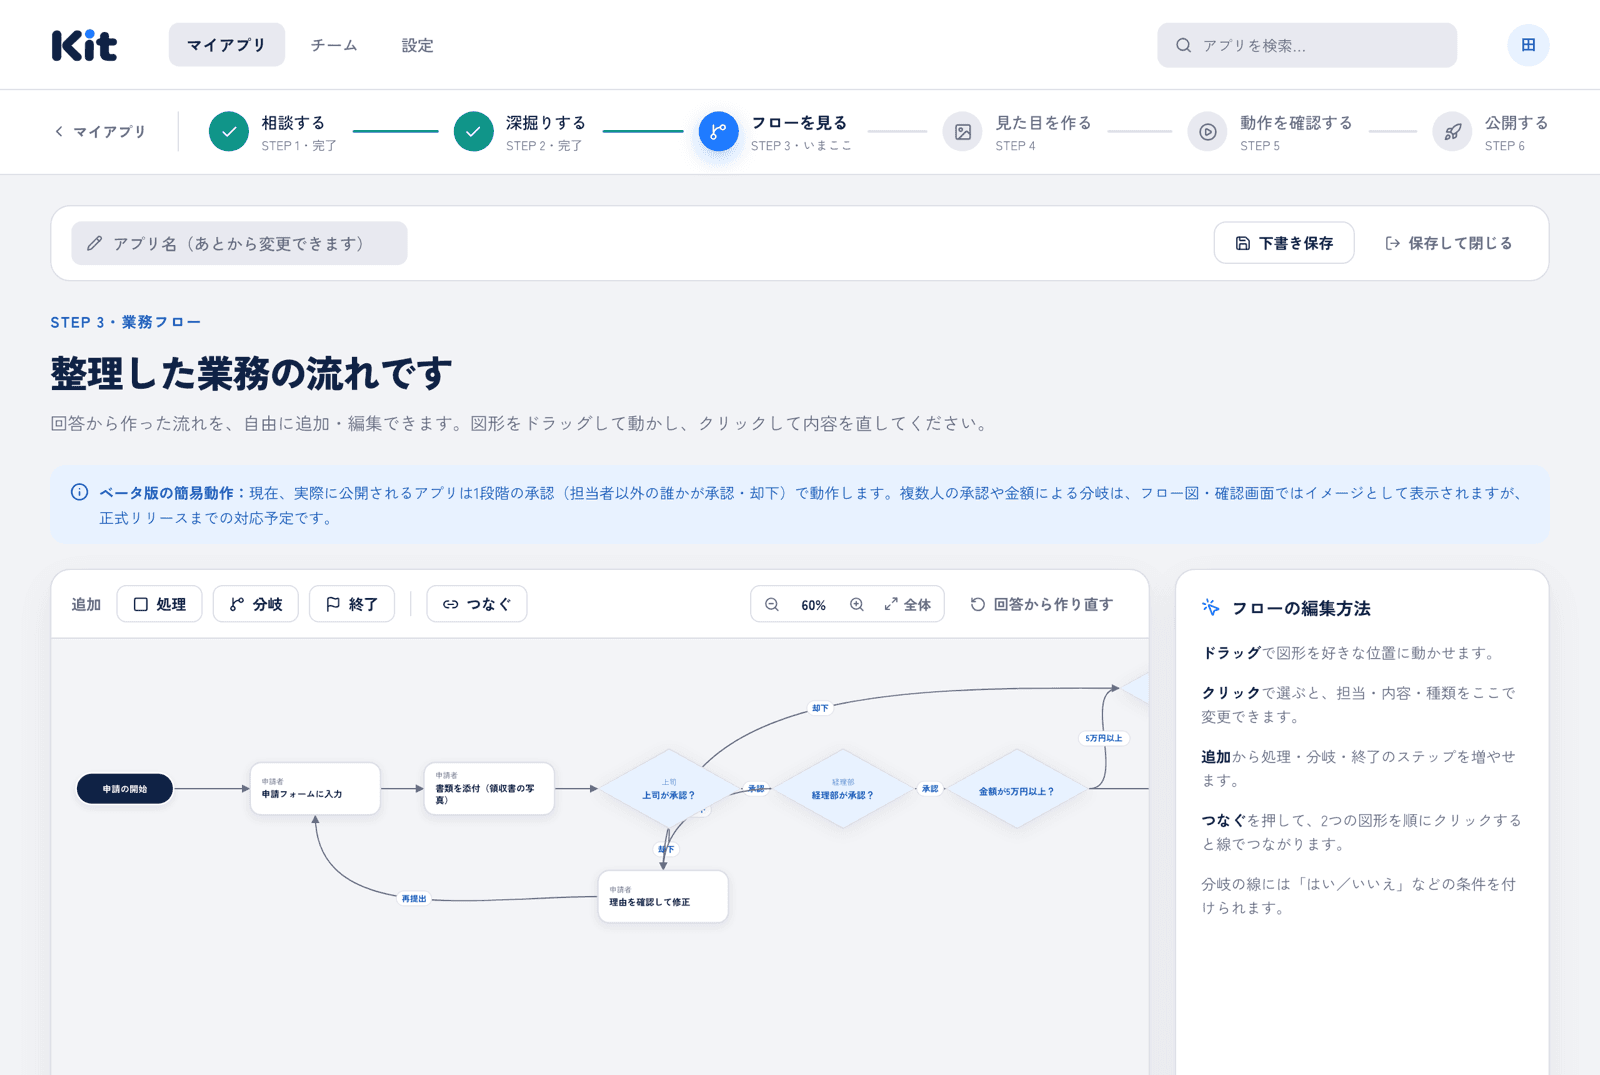Fit the flow with 全体 button
This screenshot has height=1075, width=1600.
(908, 604)
